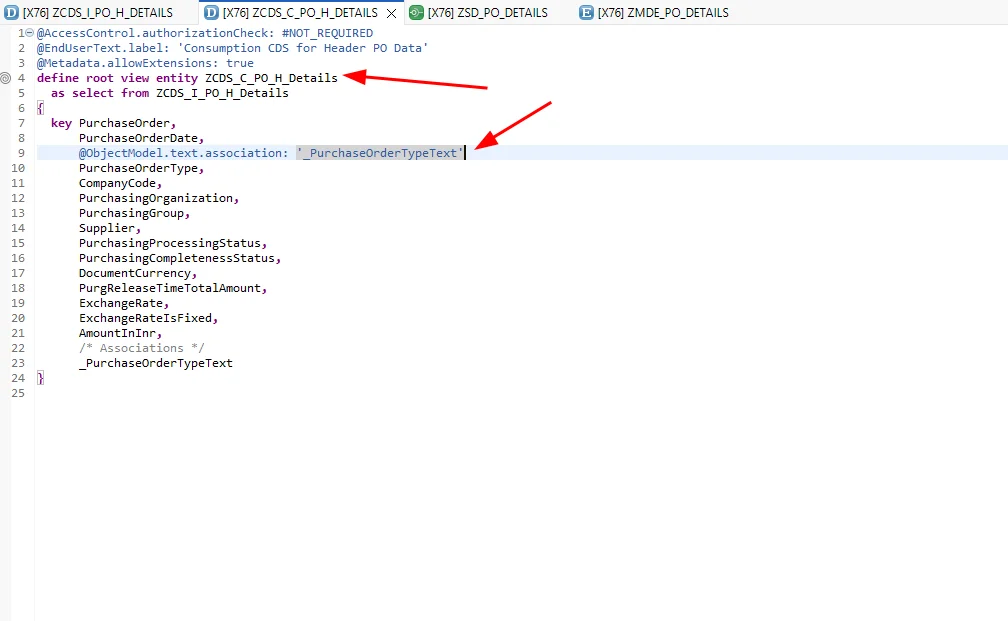Click the 'as select from' keywords
This screenshot has width=1008, height=621.
point(100,93)
